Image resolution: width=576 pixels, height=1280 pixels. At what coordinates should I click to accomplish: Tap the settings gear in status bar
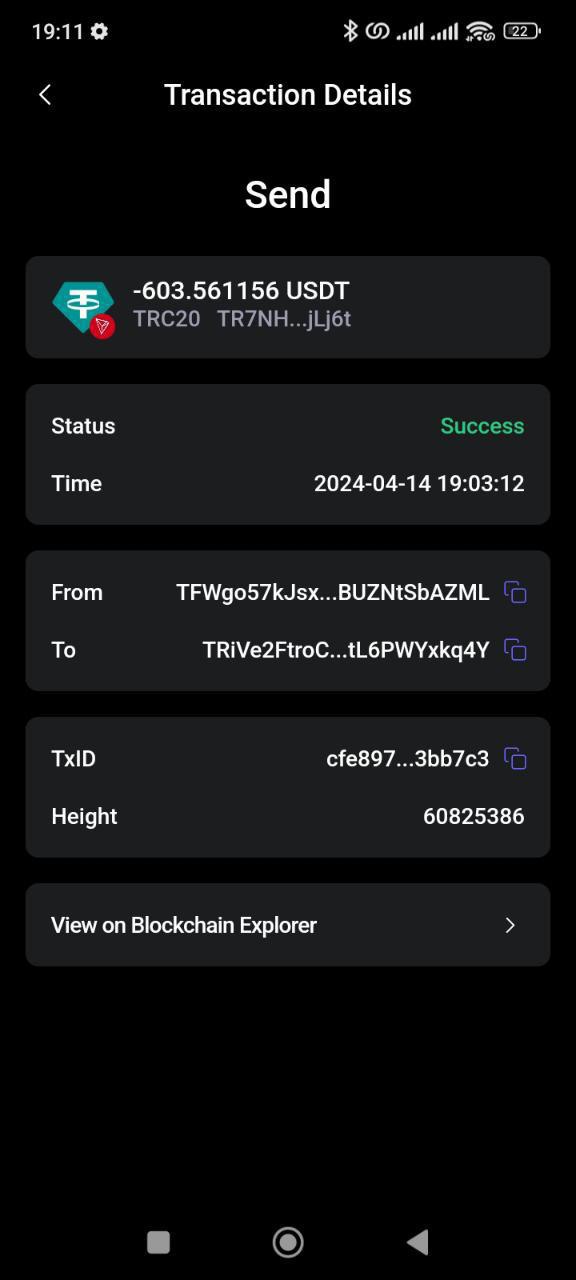[99, 31]
